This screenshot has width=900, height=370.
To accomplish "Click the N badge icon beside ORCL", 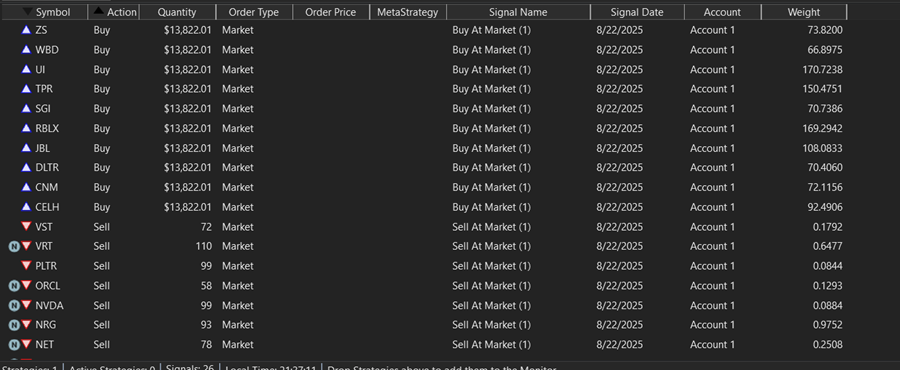I will [14, 286].
